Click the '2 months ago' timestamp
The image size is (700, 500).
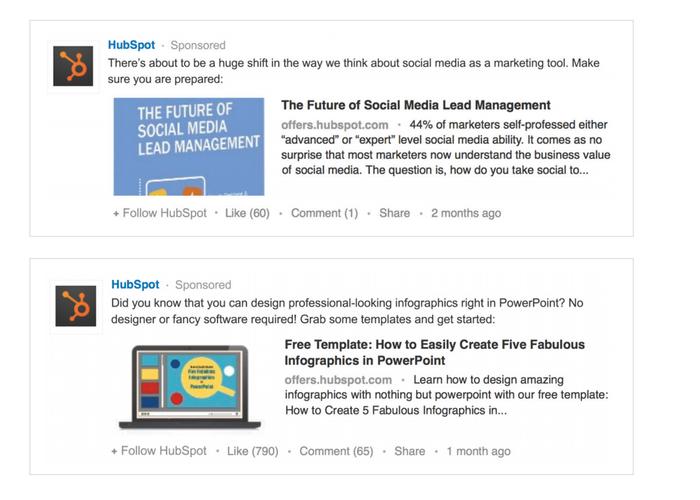pos(466,213)
